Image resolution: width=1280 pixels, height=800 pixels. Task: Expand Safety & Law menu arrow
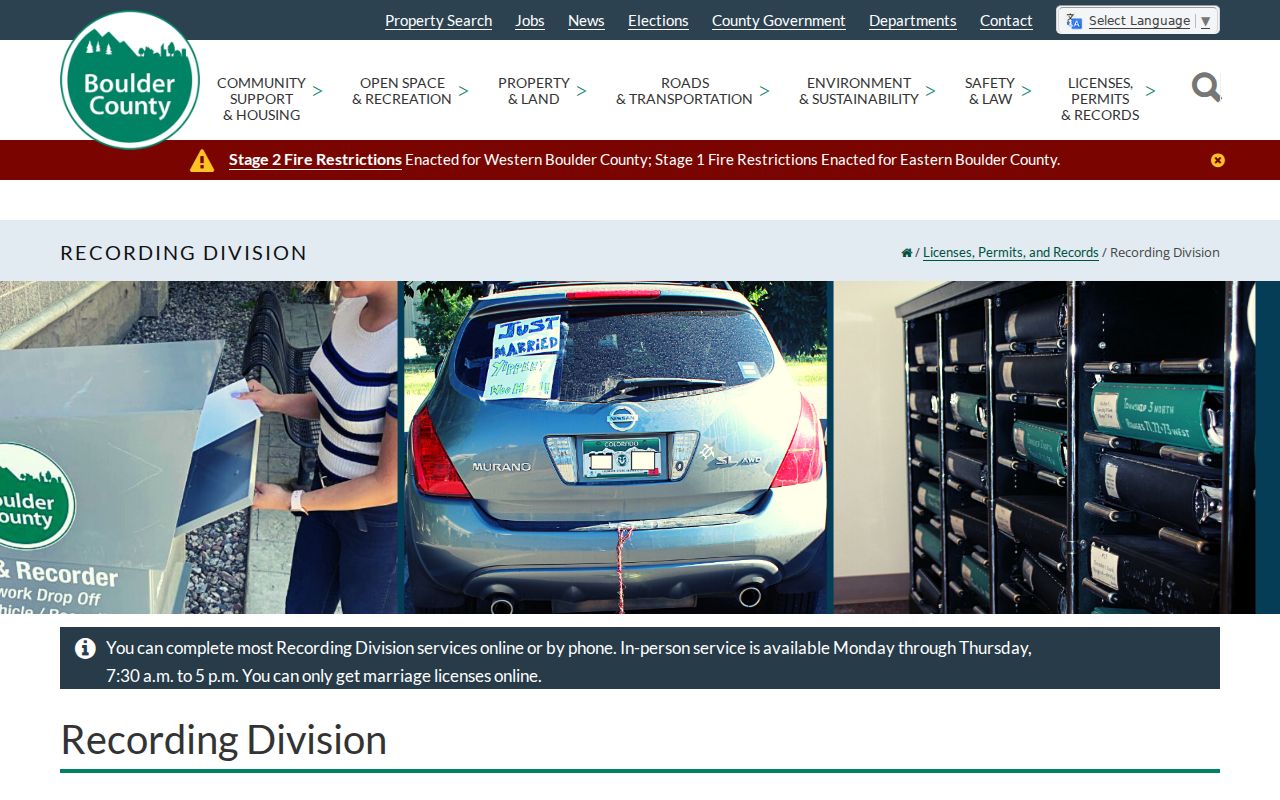tap(1026, 91)
